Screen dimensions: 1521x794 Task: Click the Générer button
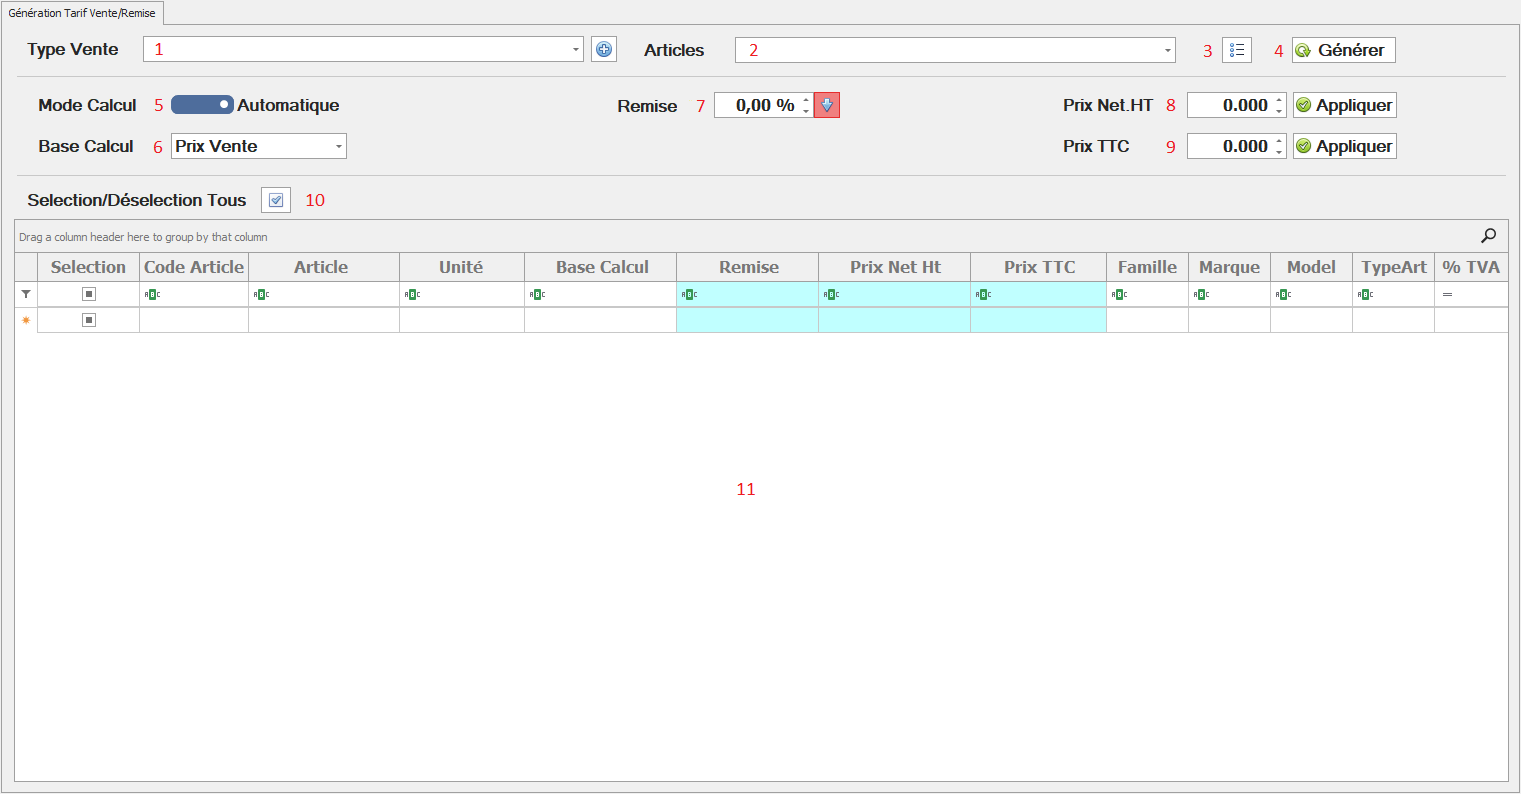coord(1343,50)
